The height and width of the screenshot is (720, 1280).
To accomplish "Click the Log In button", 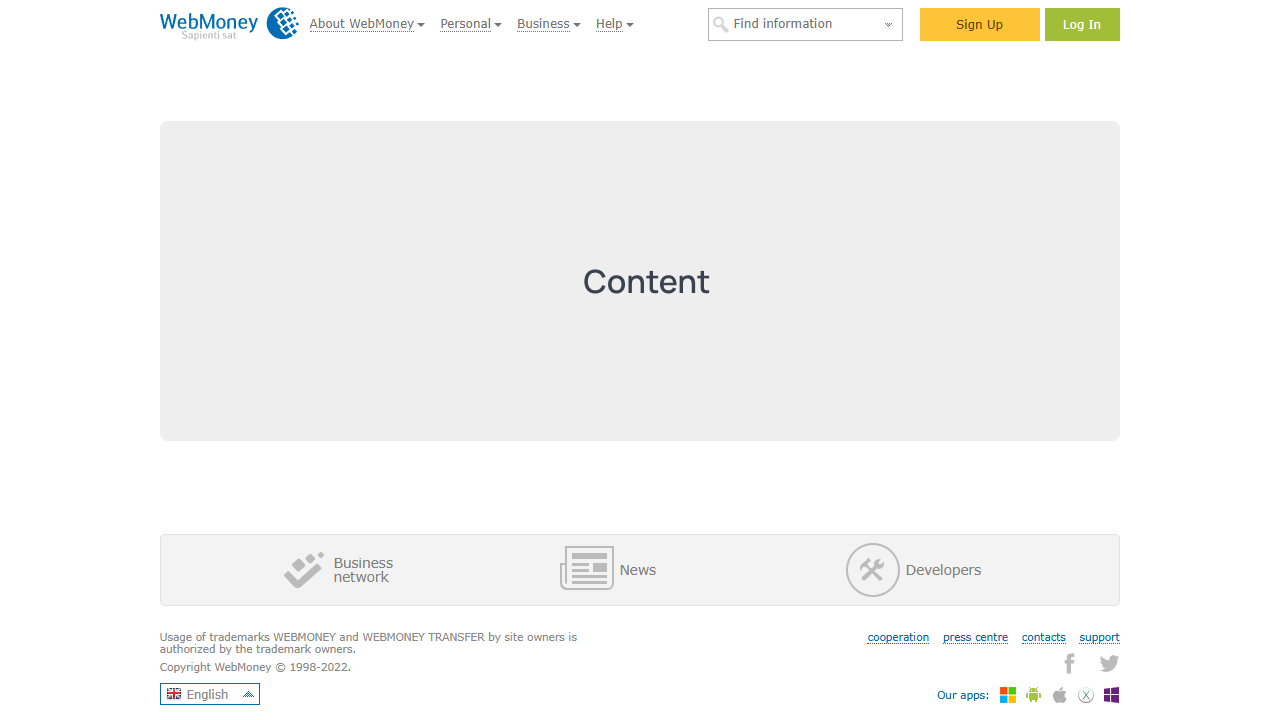I will pos(1082,24).
